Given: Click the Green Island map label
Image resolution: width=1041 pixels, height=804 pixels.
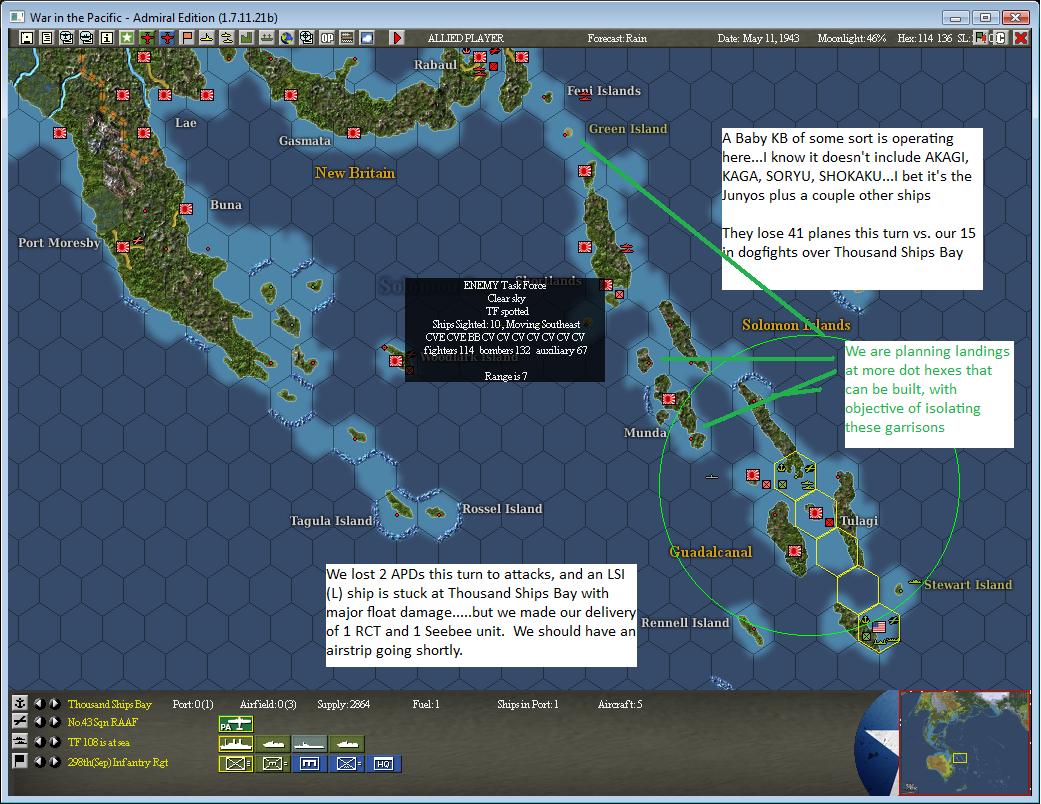Looking at the screenshot, I should 627,129.
